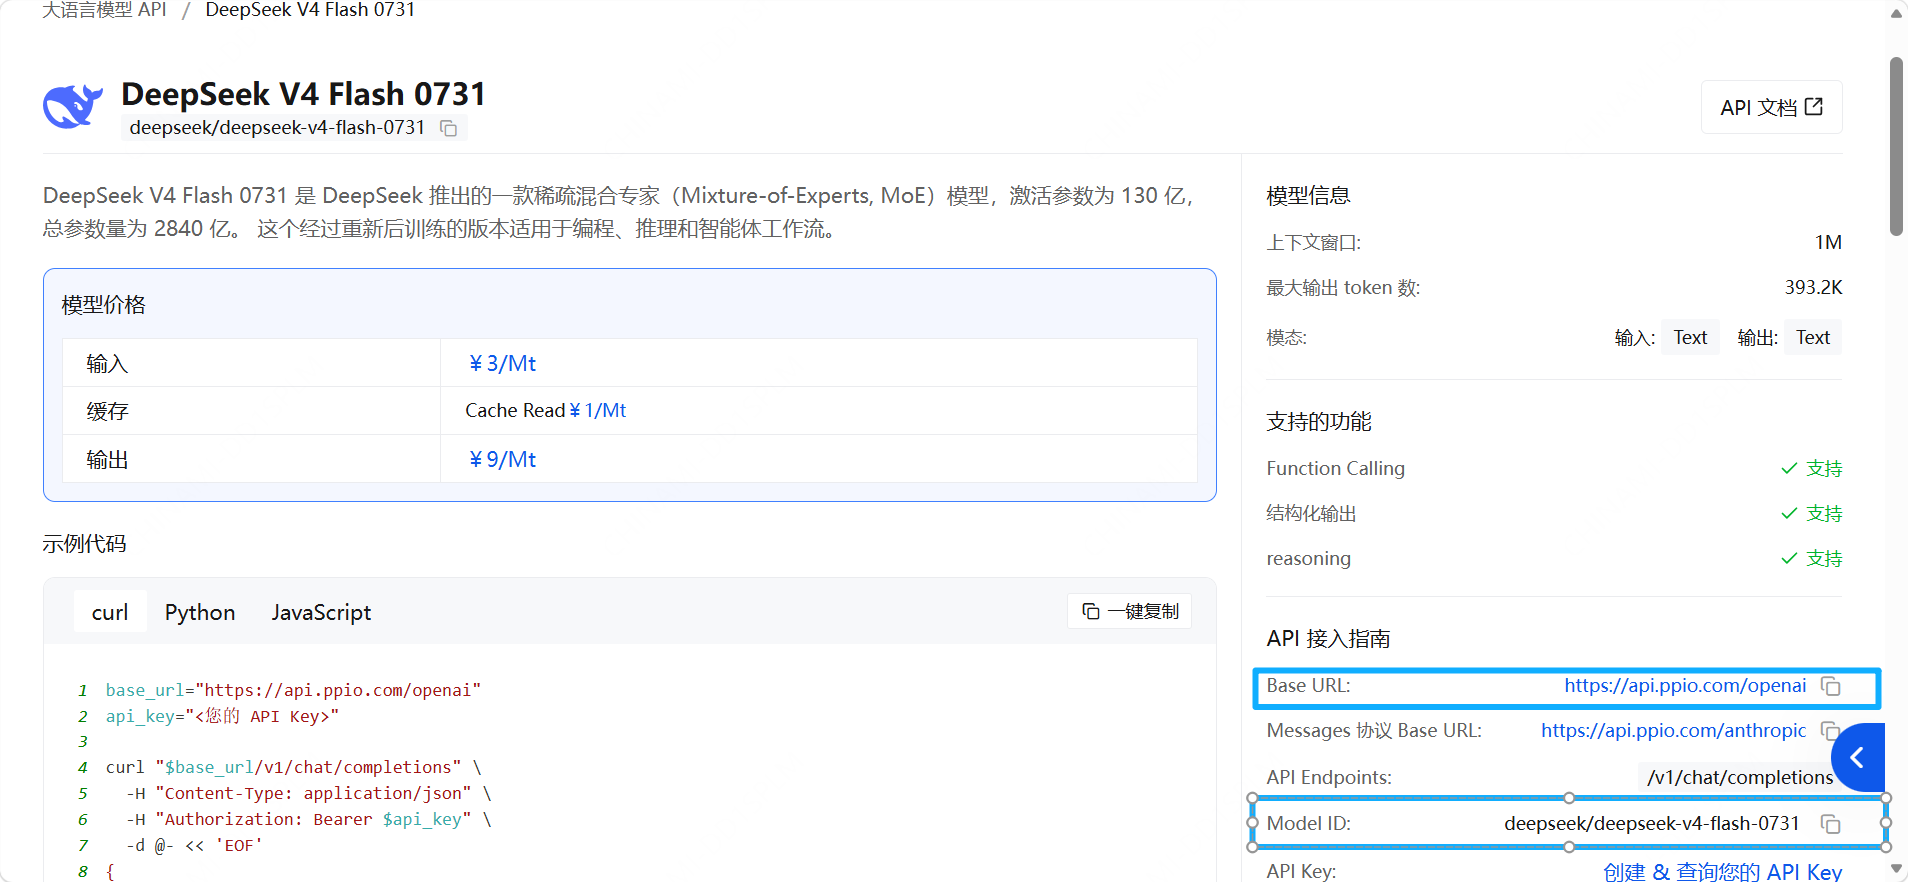Click the scrollbar down arrow
This screenshot has height=882, width=1908.
pyautogui.click(x=1896, y=869)
